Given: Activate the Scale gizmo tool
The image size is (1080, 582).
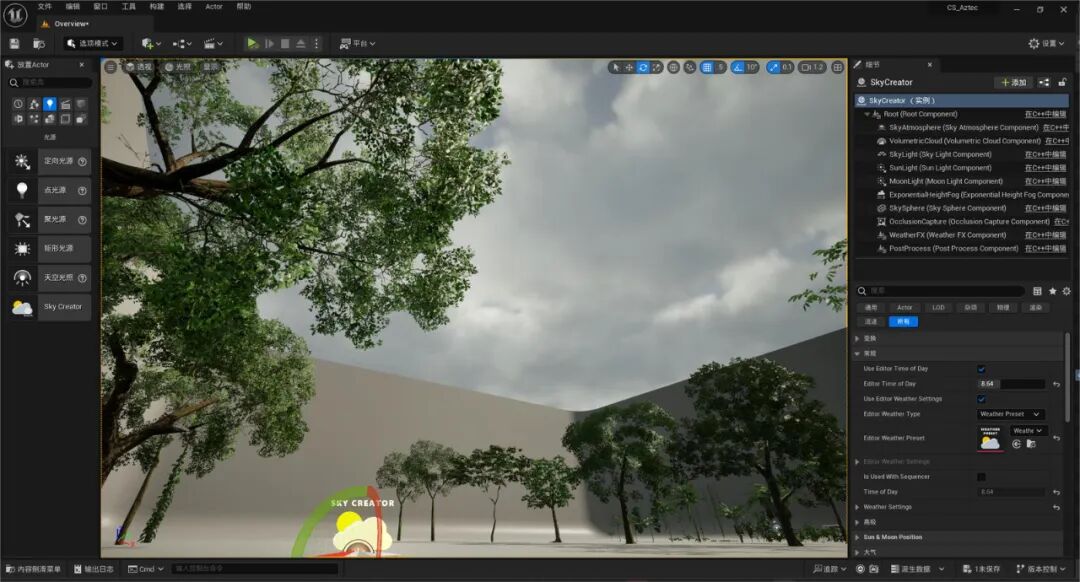Looking at the screenshot, I should pos(656,67).
